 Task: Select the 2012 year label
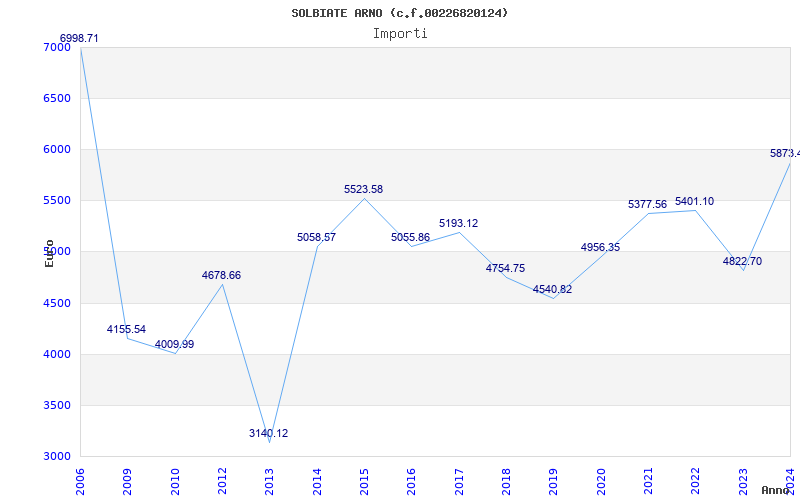(222, 482)
